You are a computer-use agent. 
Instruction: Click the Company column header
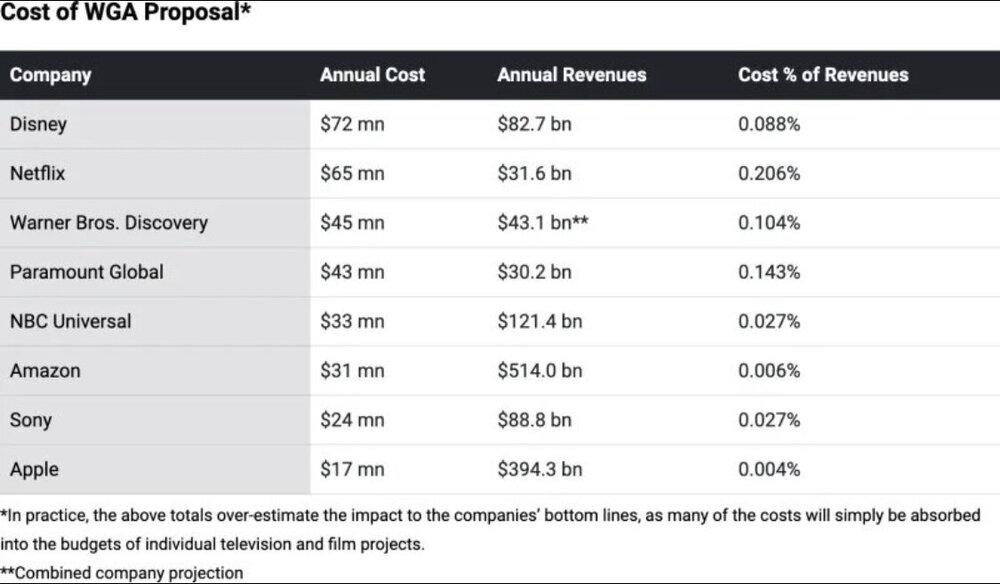(x=51, y=75)
